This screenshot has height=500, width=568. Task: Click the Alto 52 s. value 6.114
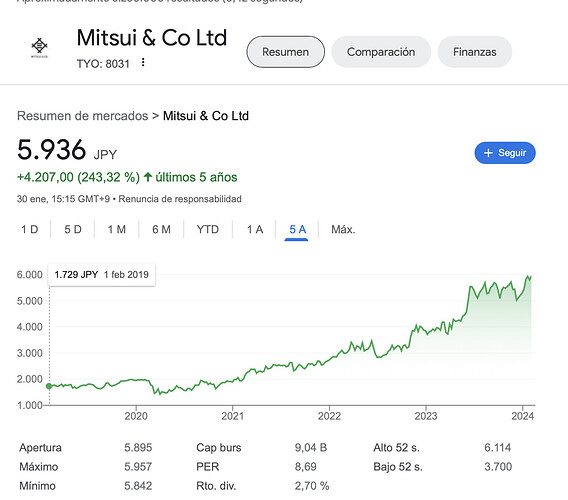coord(498,448)
